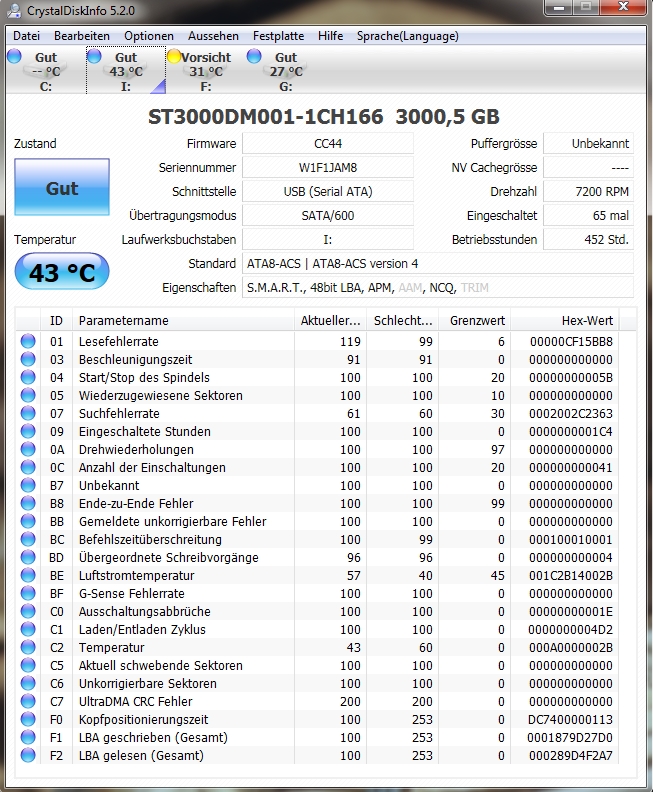Click the Puffergrösse field showing Unbekannt
The width and height of the screenshot is (653, 792).
tap(588, 143)
